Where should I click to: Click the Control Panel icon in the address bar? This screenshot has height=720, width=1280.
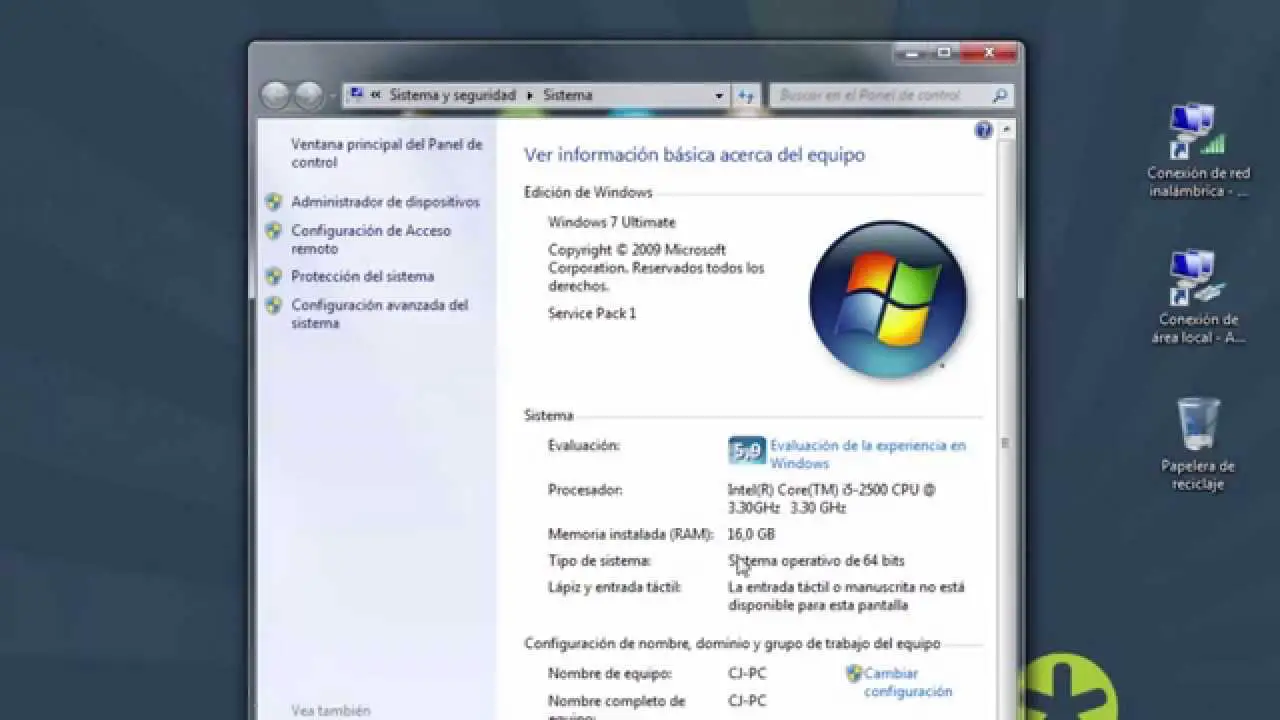pyautogui.click(x=356, y=95)
